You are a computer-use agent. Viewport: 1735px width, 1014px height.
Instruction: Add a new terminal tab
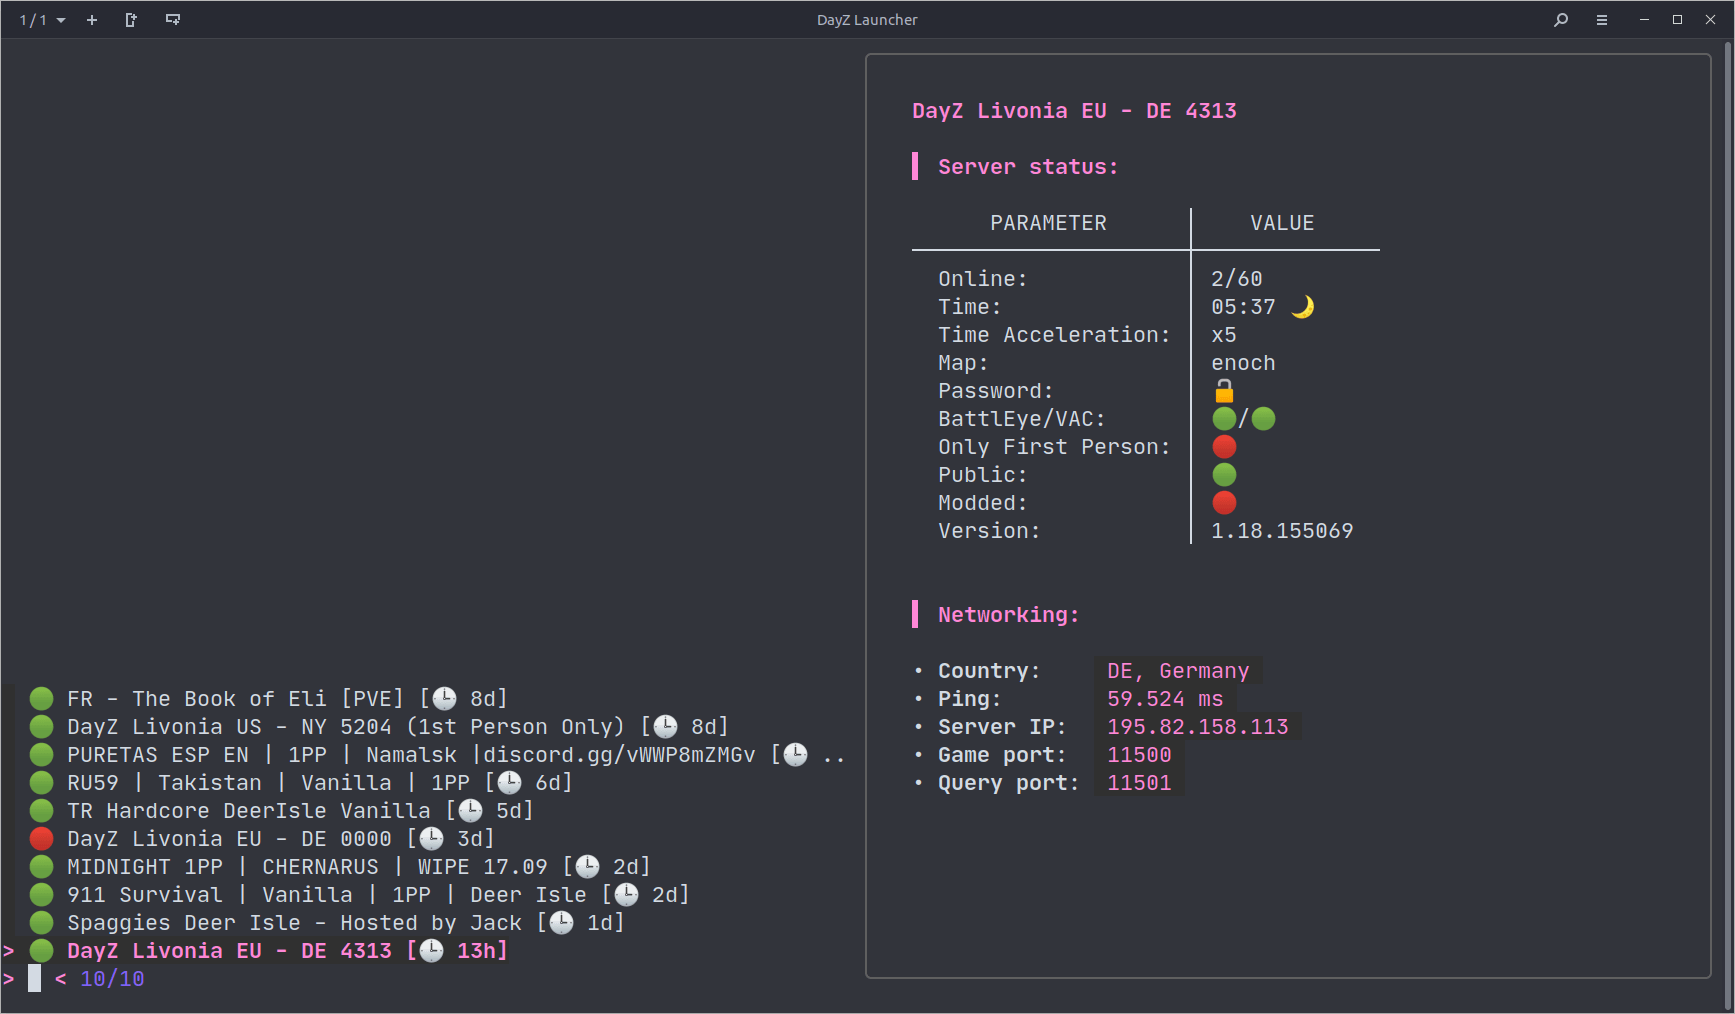click(92, 20)
